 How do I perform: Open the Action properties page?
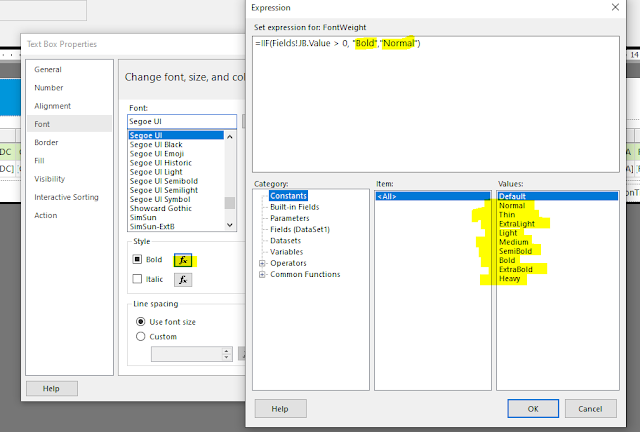(x=46, y=216)
